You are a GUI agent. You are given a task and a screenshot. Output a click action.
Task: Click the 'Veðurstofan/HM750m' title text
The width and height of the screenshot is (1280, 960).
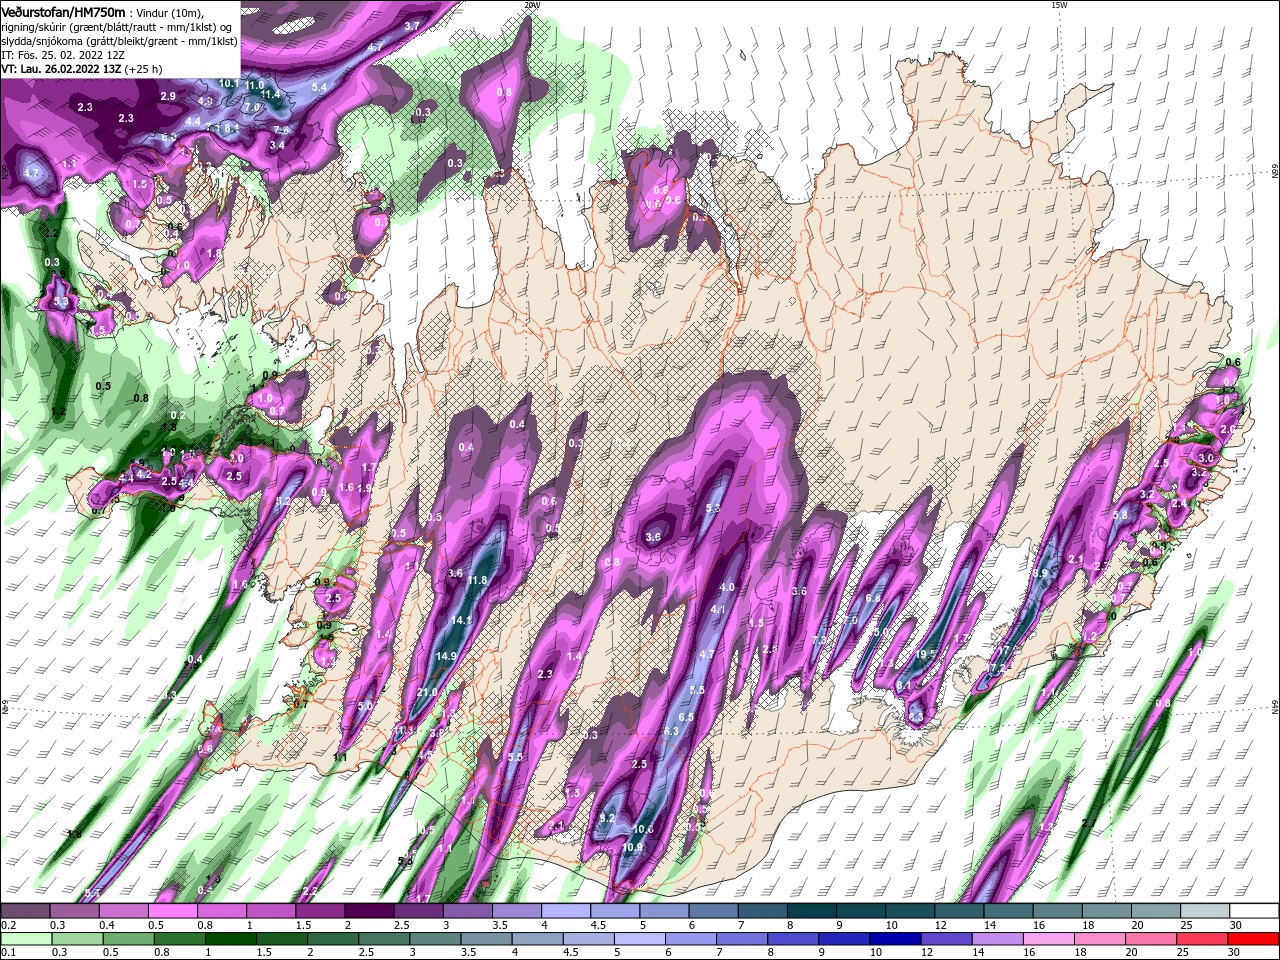[x=64, y=11]
